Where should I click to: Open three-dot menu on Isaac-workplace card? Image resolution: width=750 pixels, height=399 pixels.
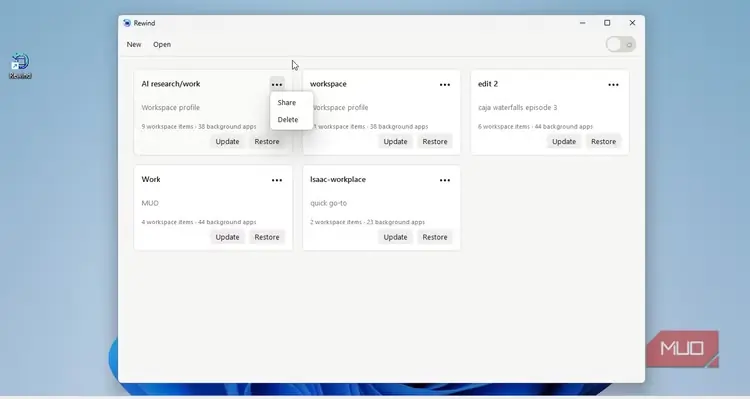point(445,180)
